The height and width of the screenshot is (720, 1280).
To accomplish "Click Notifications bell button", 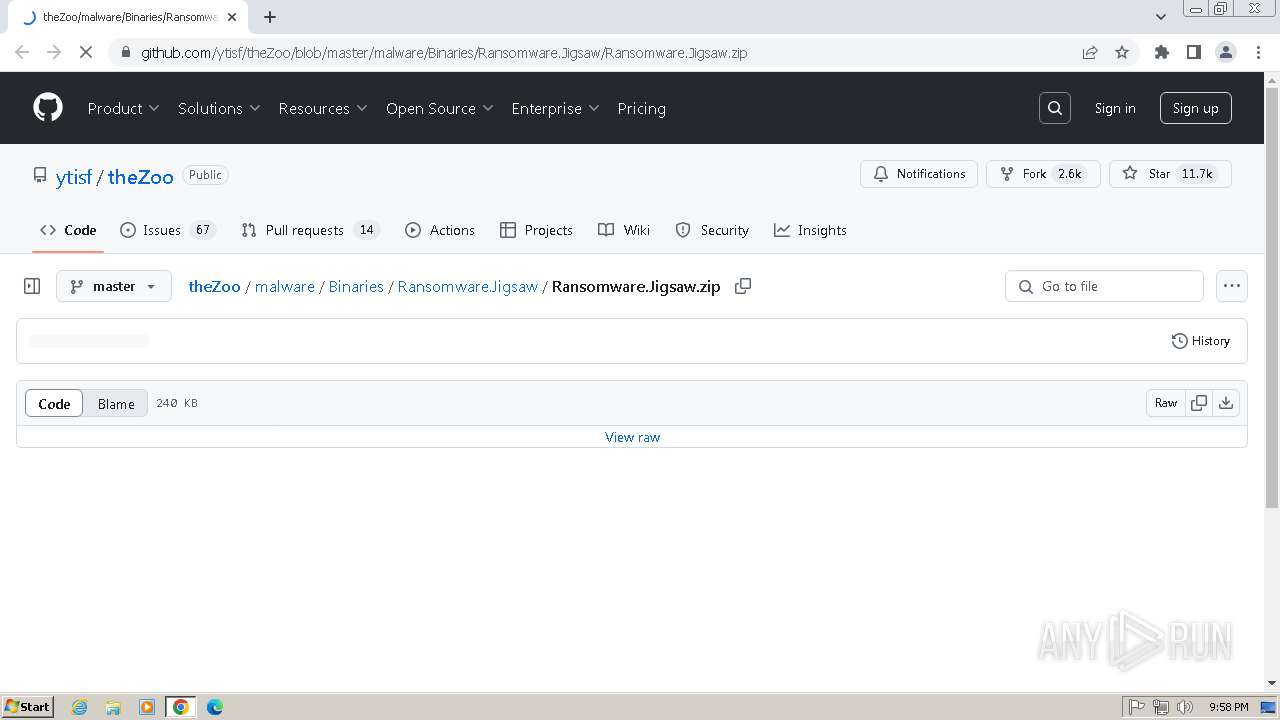I will [x=919, y=174].
